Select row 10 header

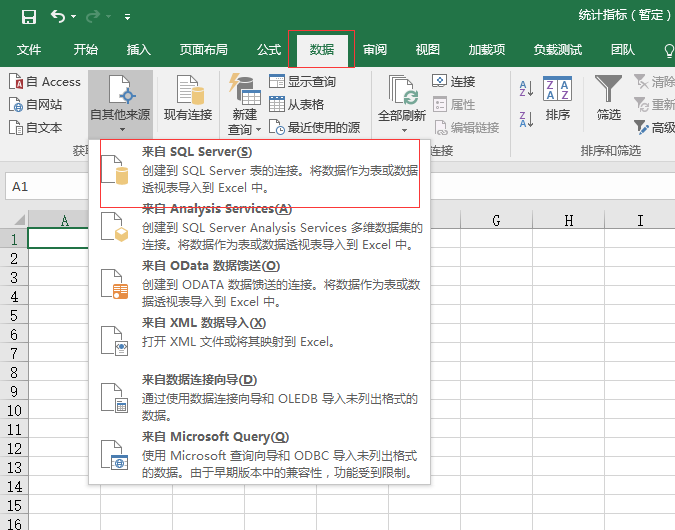click(x=14, y=410)
